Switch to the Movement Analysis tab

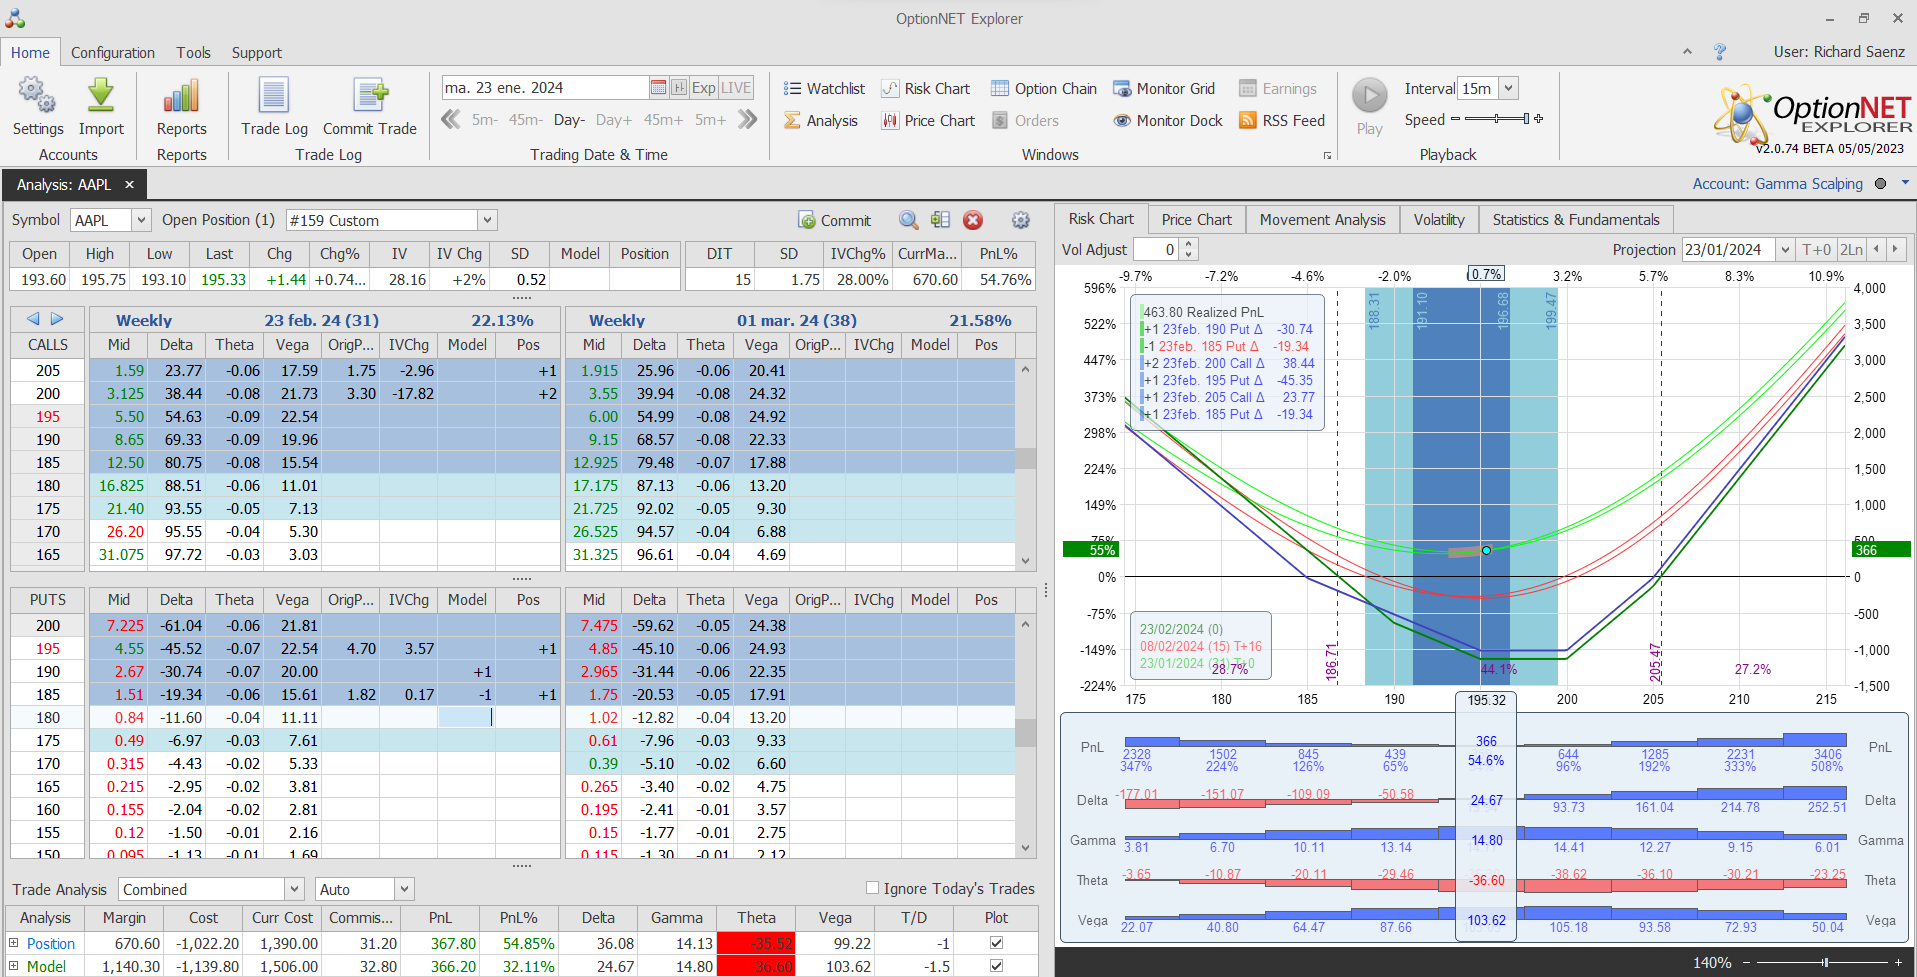(1322, 220)
